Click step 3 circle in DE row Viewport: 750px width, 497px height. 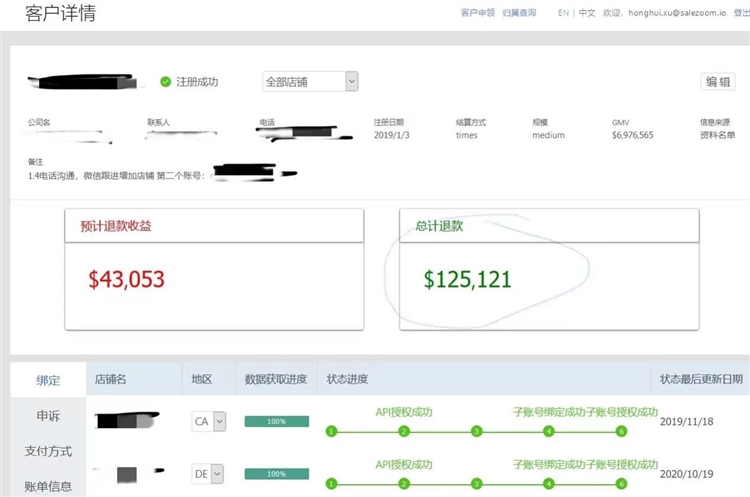pyautogui.click(x=476, y=484)
